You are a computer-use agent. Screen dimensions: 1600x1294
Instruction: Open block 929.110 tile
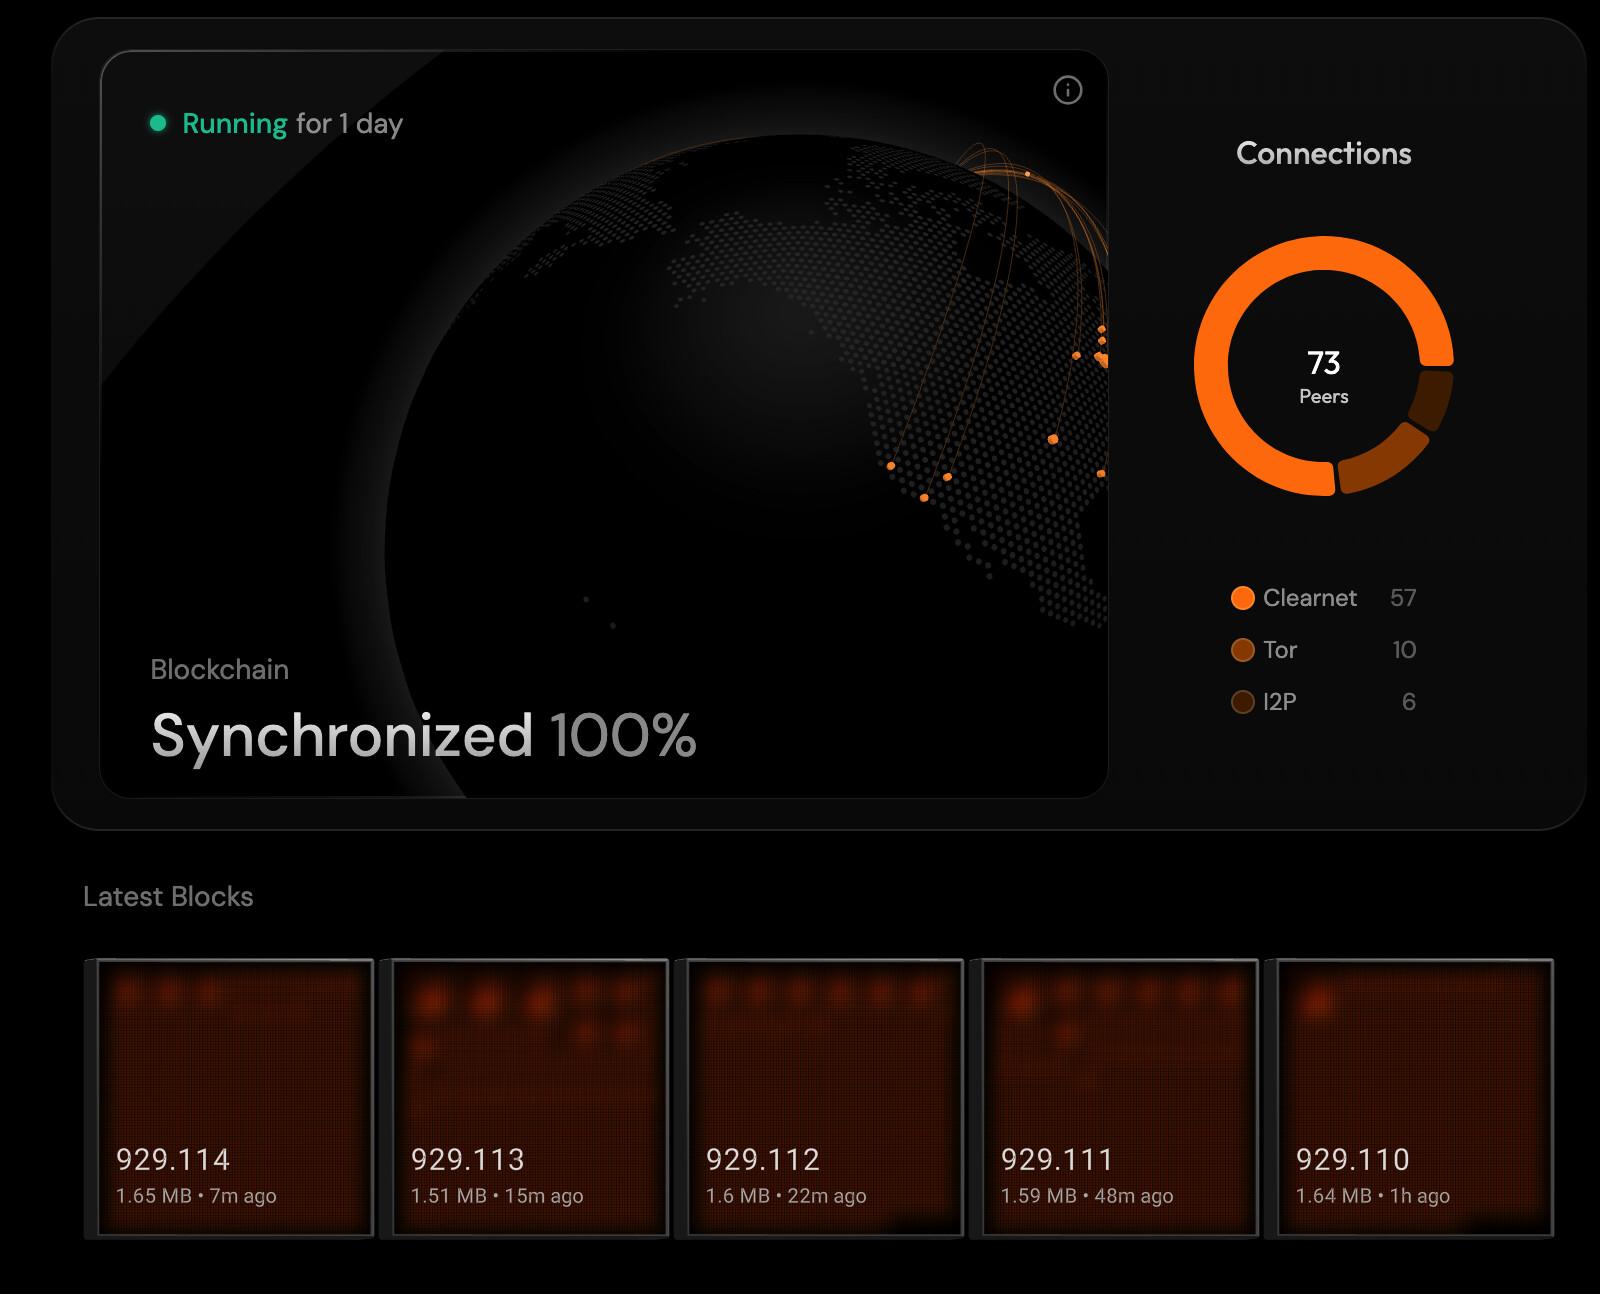coord(1415,1097)
